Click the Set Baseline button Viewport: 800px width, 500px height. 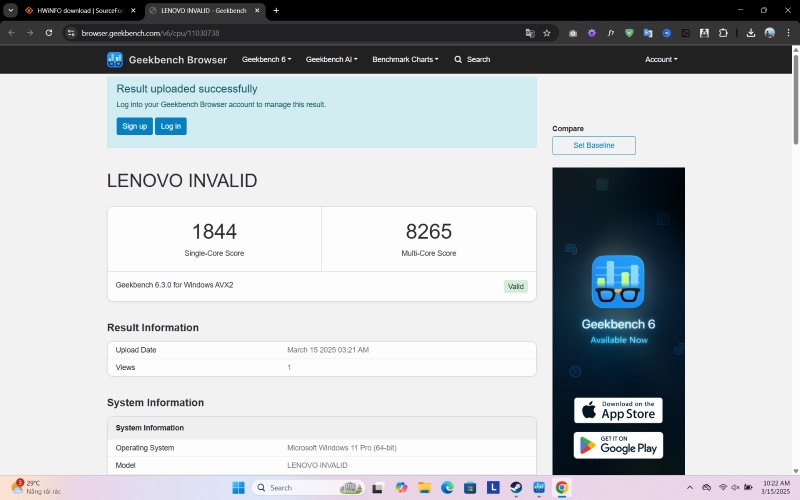click(x=594, y=145)
